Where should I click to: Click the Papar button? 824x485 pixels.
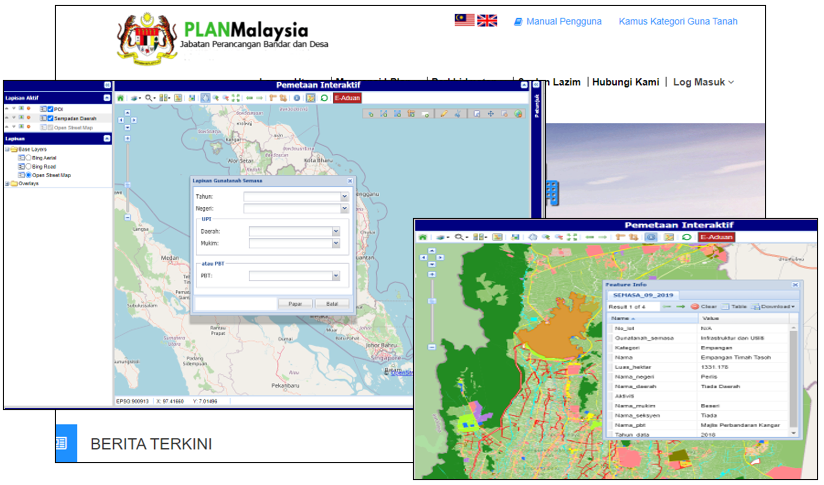295,304
